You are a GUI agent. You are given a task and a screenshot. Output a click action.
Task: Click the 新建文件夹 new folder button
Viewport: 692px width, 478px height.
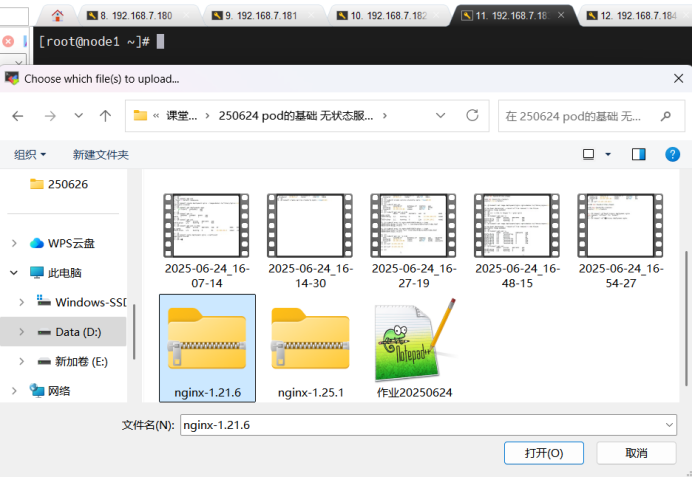pos(100,155)
